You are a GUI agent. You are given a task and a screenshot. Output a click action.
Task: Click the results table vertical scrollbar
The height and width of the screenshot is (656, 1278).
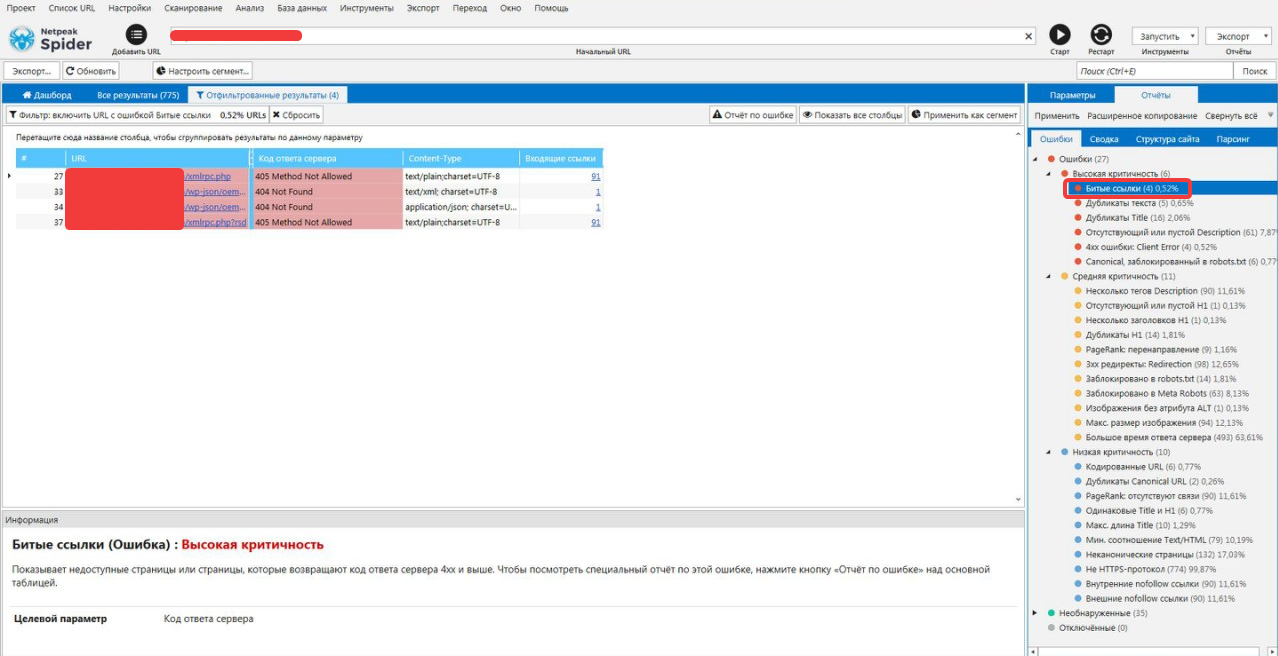pyautogui.click(x=1019, y=315)
